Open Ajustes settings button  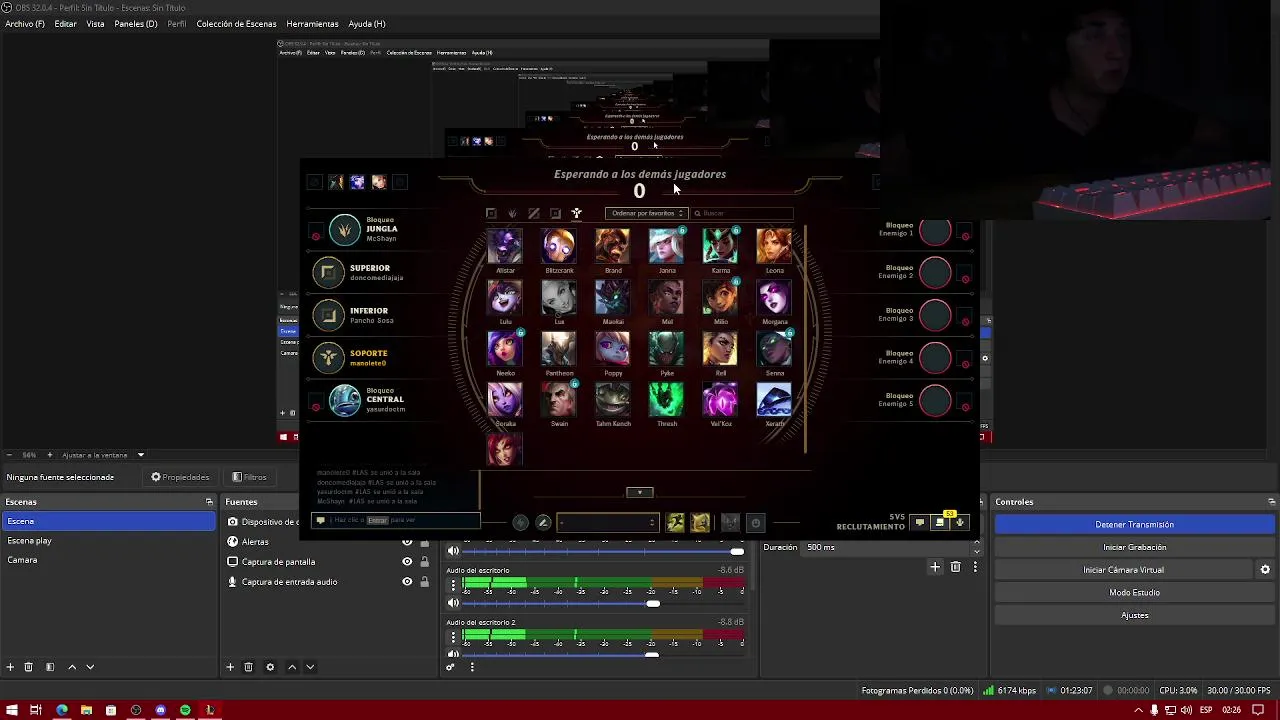1134,615
